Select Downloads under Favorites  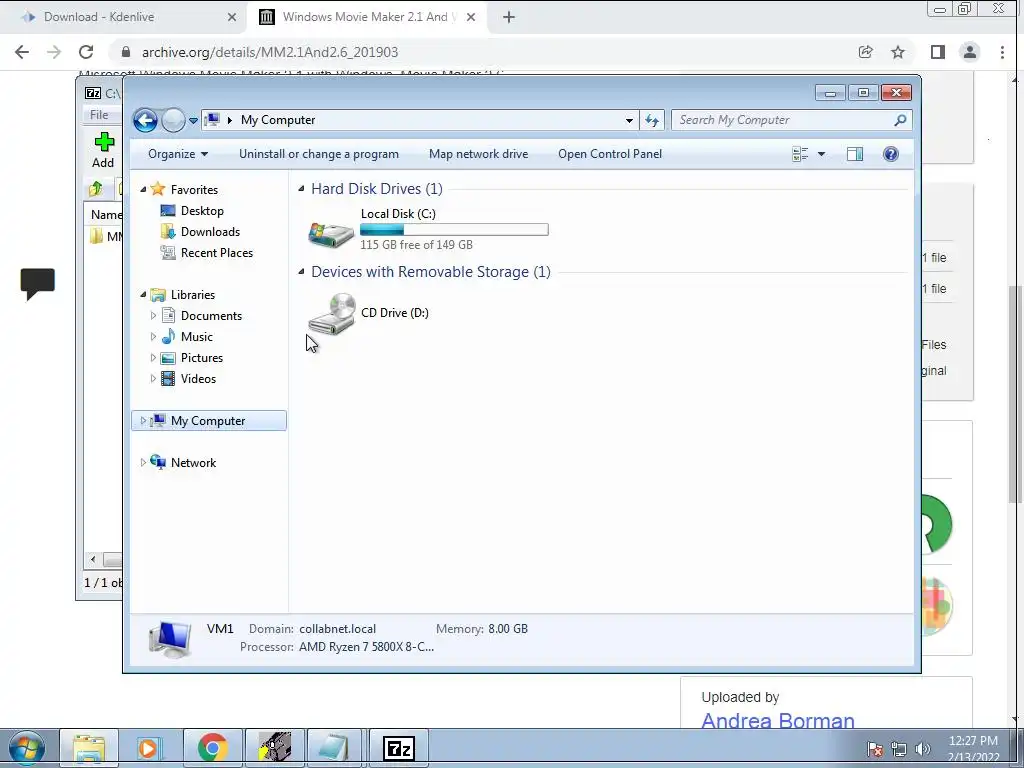[x=210, y=232]
